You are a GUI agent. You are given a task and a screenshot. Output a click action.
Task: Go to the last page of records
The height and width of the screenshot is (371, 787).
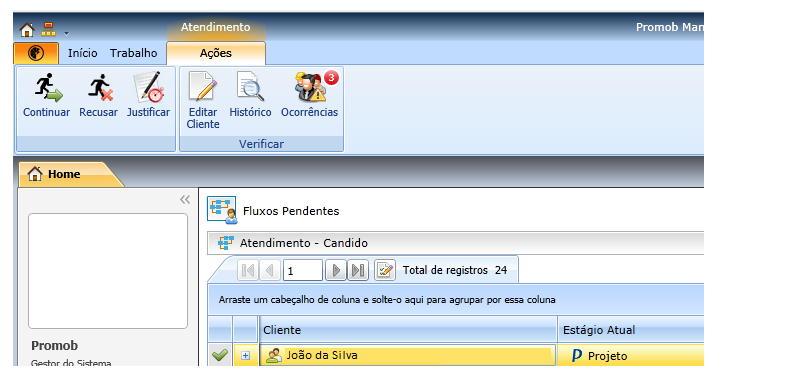[358, 271]
